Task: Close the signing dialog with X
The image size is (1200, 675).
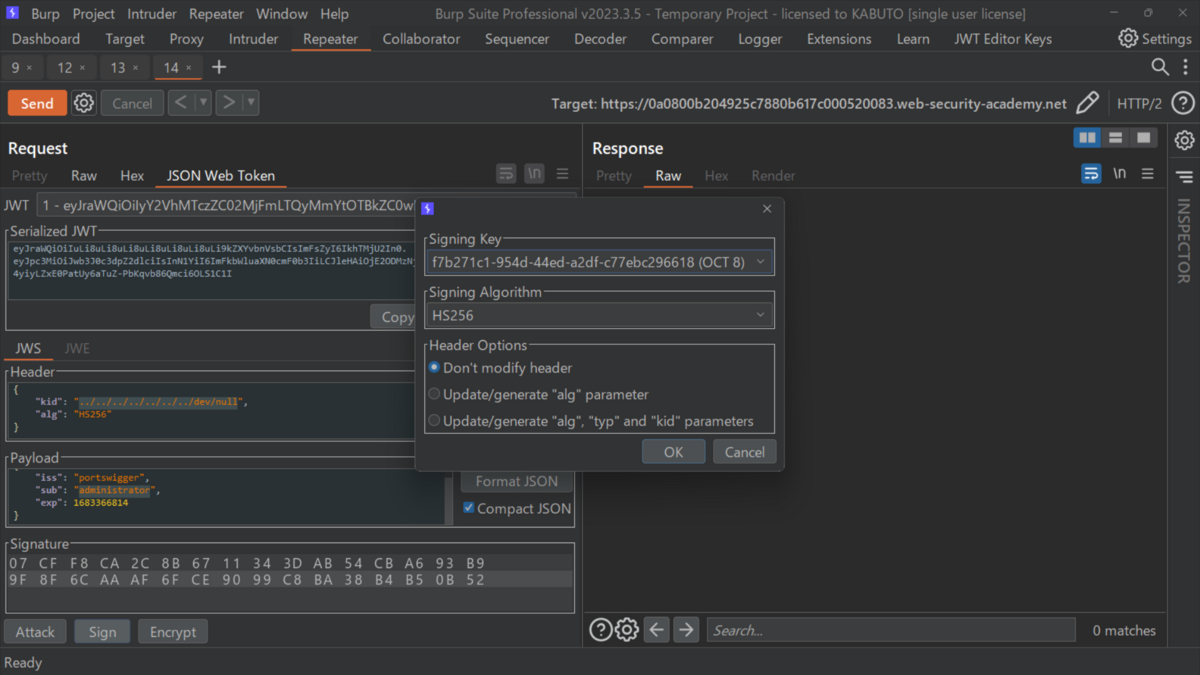Action: (767, 209)
